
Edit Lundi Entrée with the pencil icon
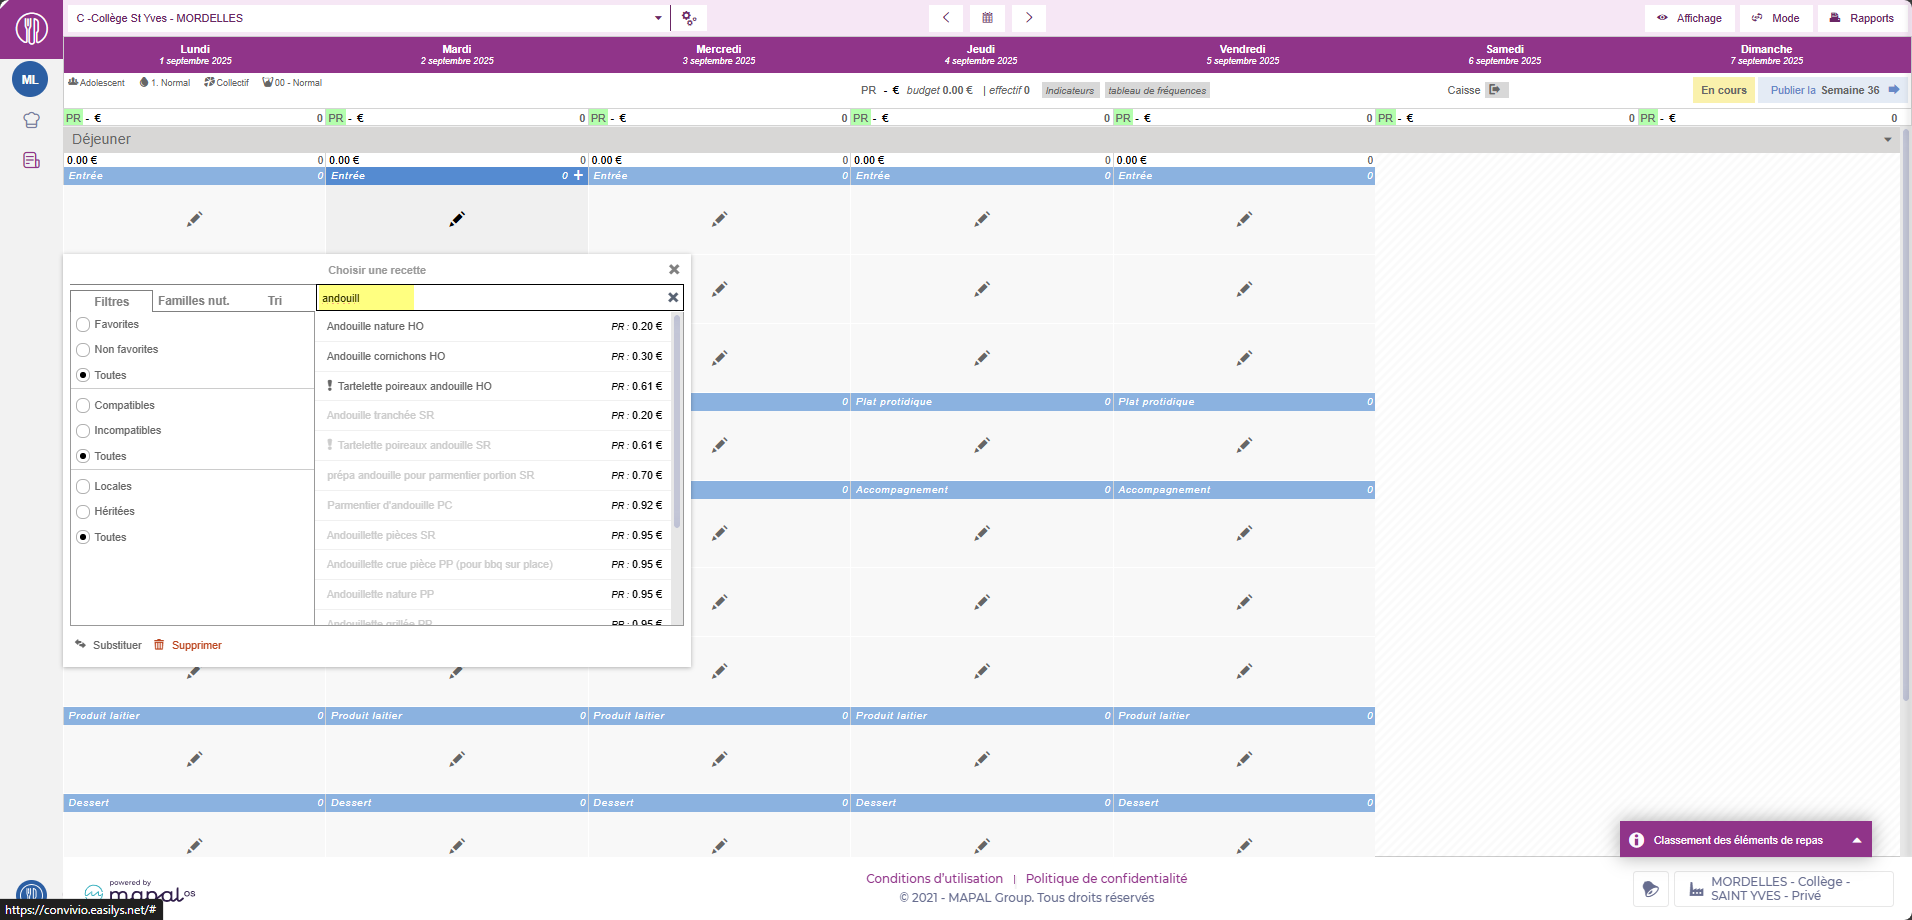(195, 219)
